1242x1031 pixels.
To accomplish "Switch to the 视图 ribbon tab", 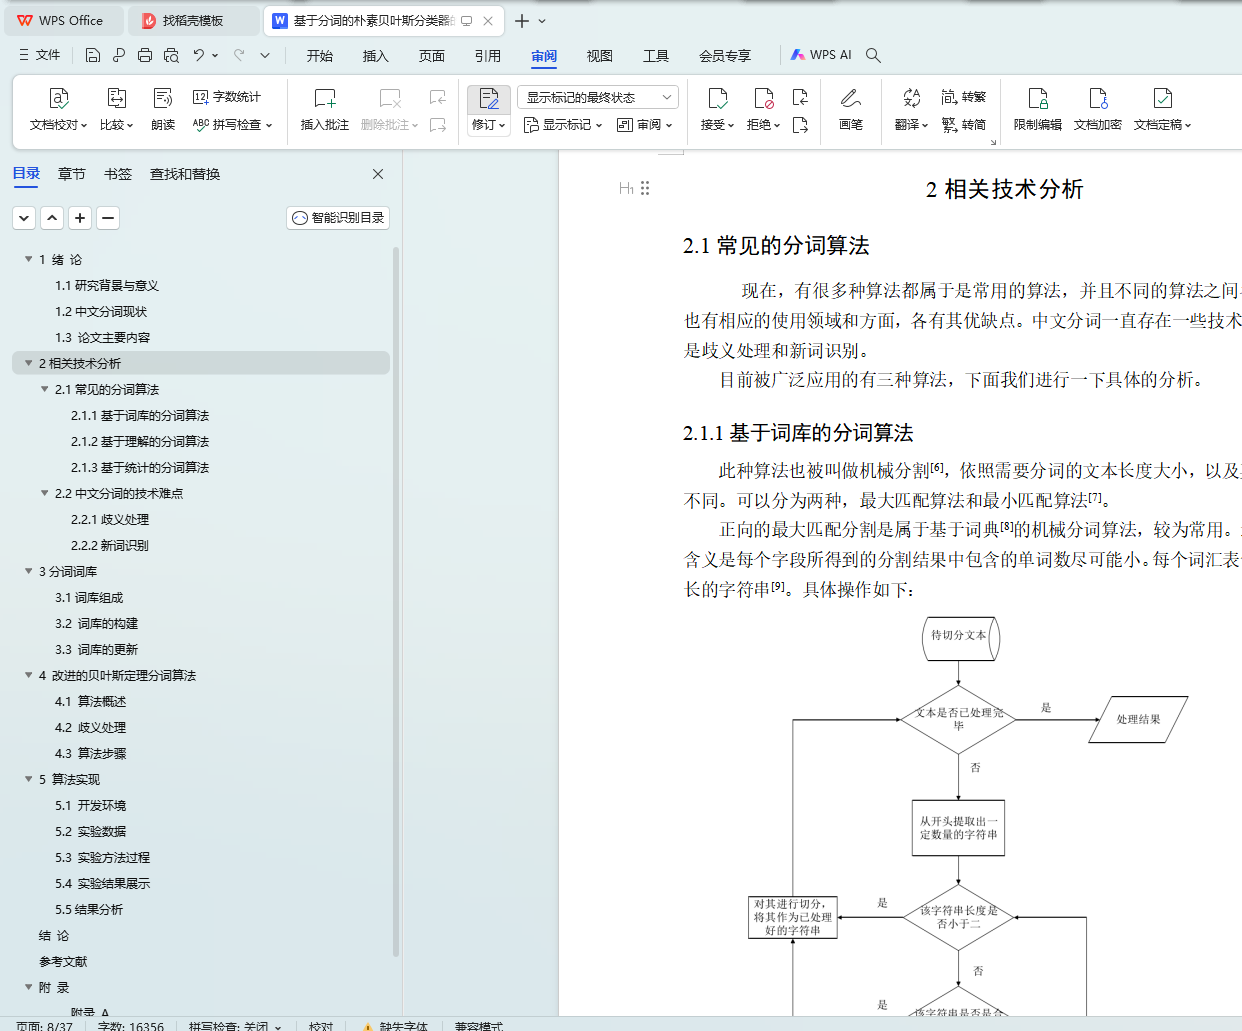I will 600,56.
